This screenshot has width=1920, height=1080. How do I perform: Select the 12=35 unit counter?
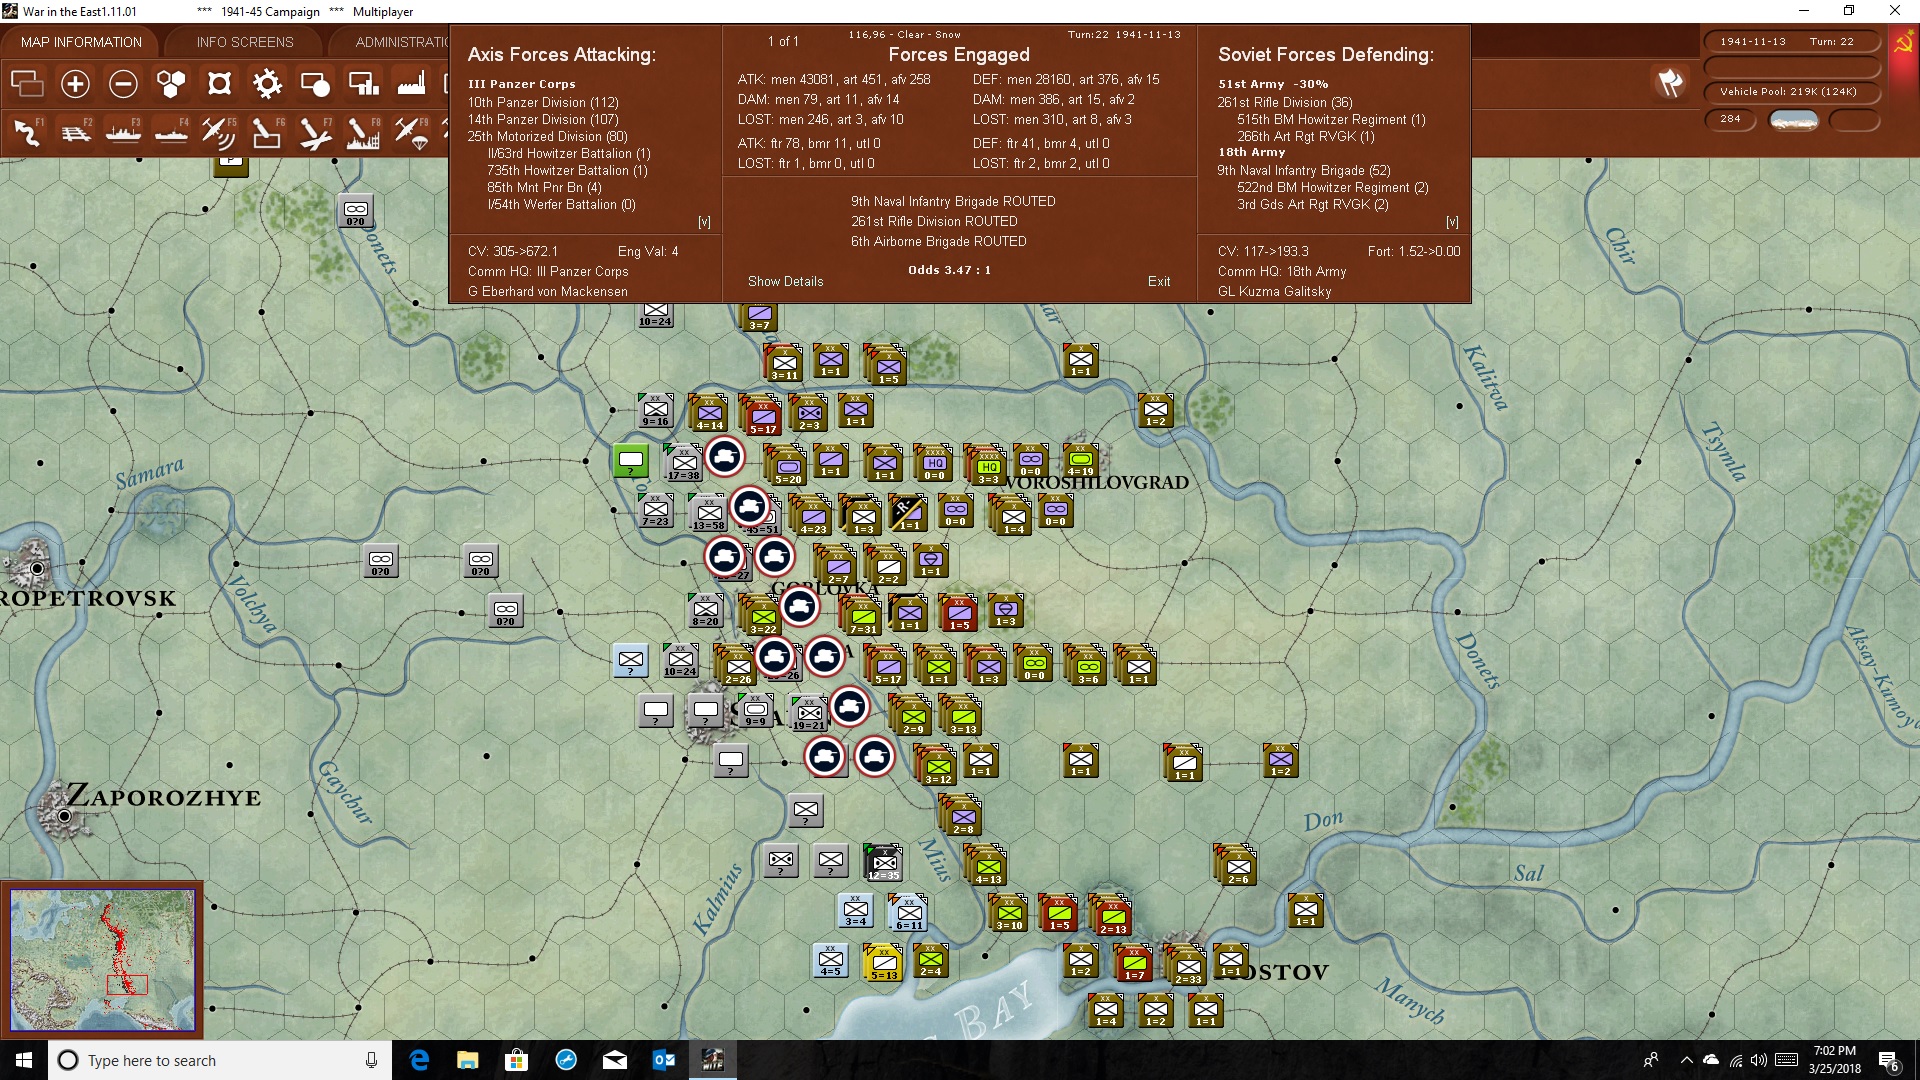pos(884,862)
